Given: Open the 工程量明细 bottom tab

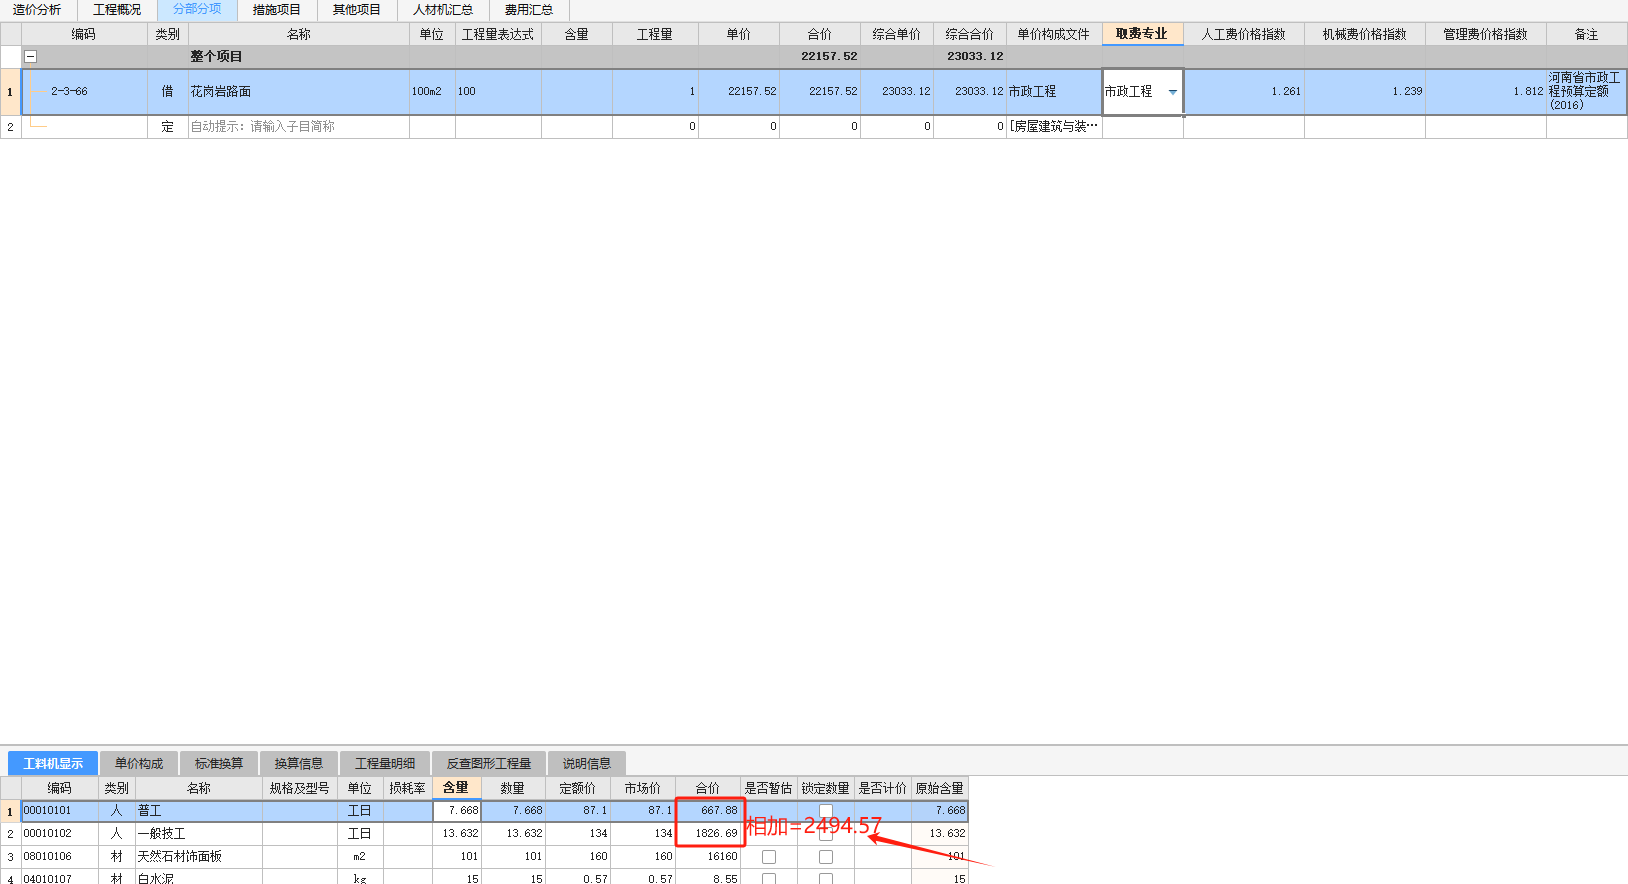Looking at the screenshot, I should tap(385, 763).
